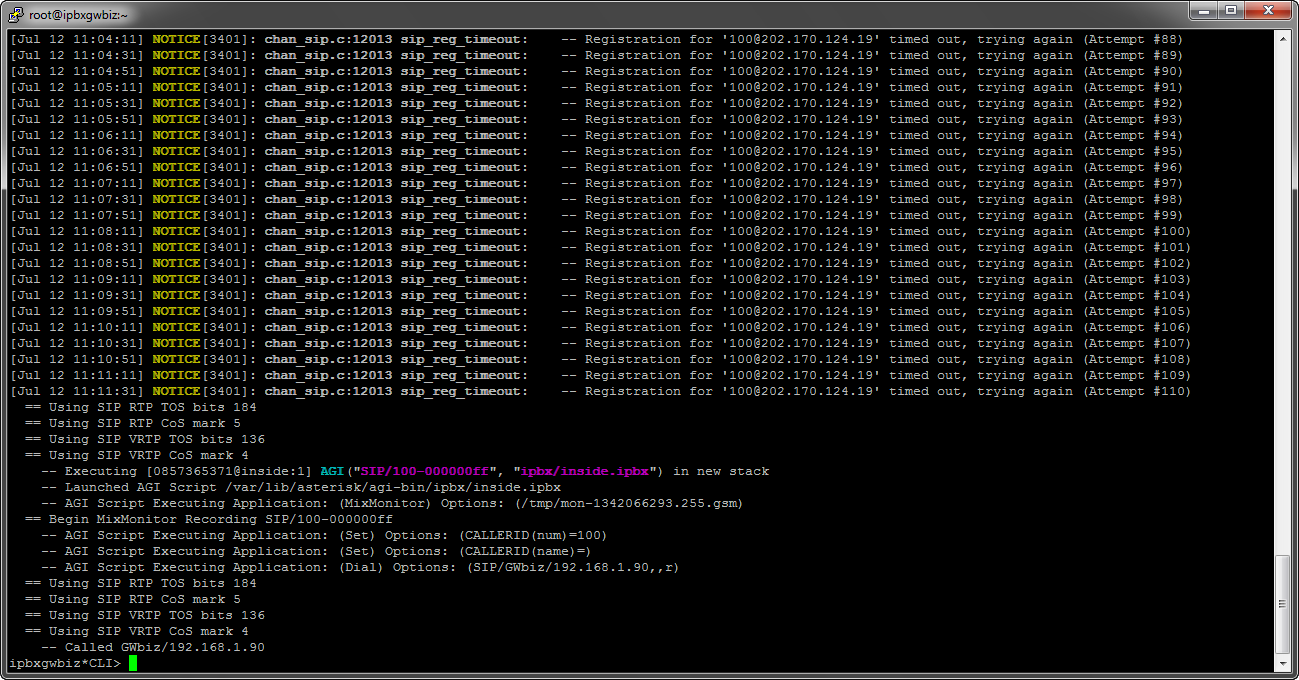Open the PuTTY system menu icon
This screenshot has width=1299, height=680.
point(16,14)
